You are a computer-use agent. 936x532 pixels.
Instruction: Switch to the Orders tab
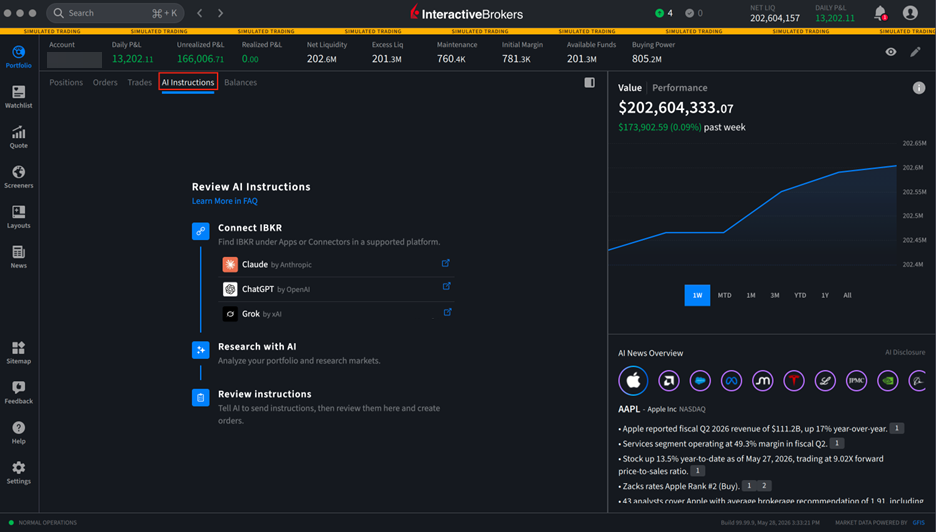pos(105,82)
